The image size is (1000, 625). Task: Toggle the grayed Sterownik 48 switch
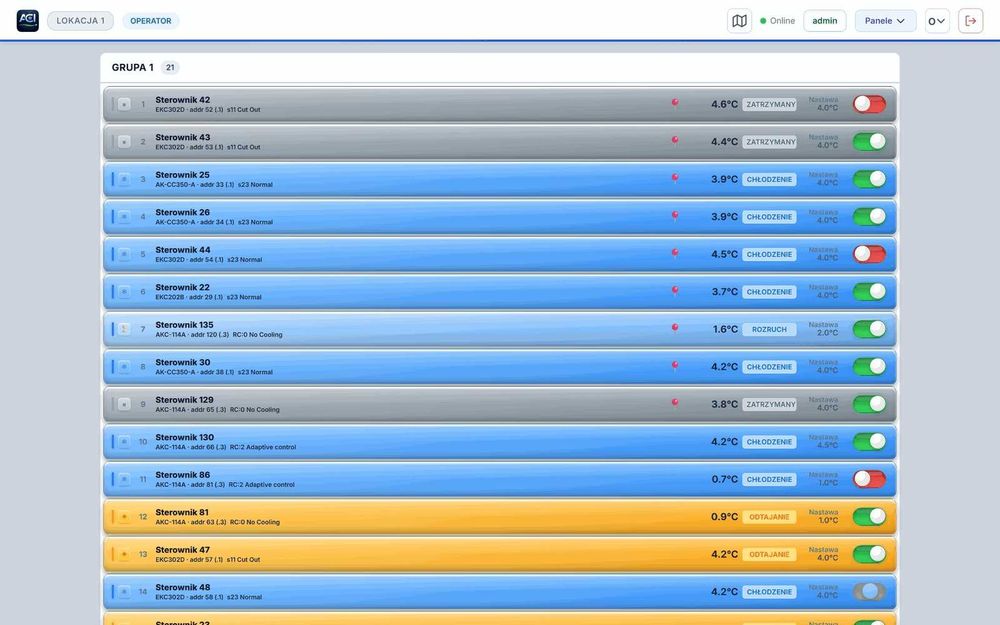pos(869,592)
